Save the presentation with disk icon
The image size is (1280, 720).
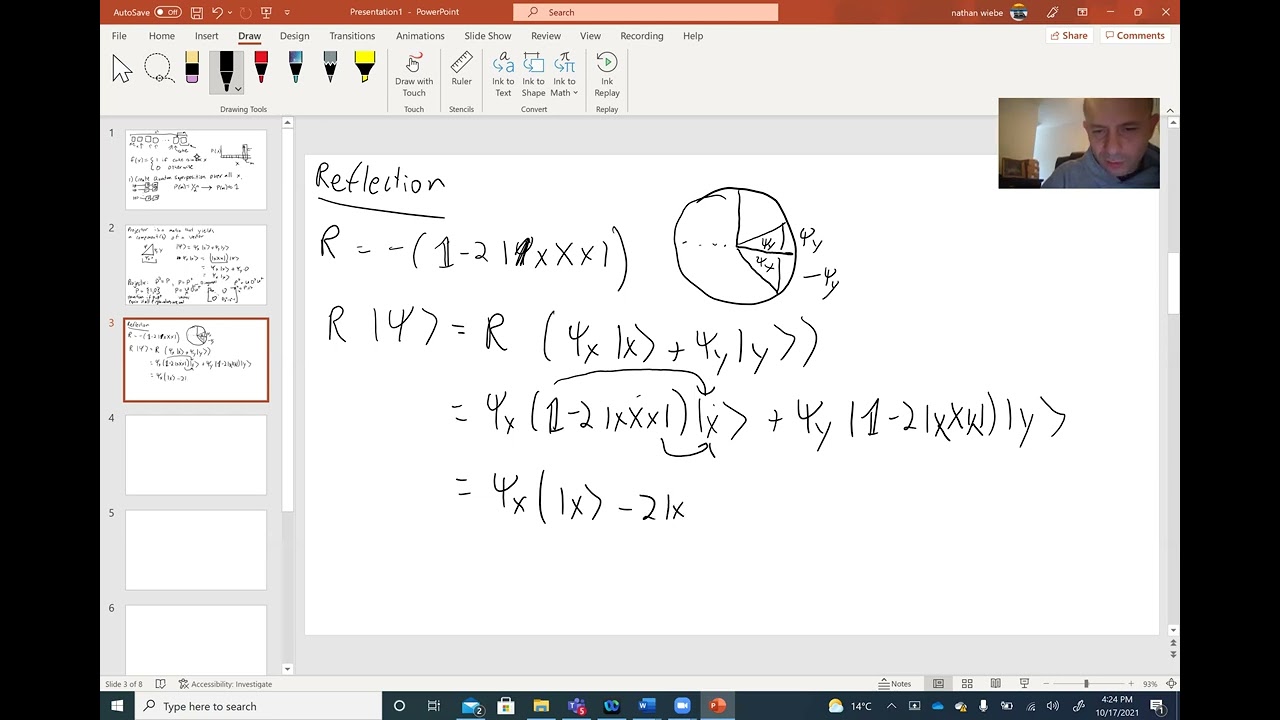pos(197,12)
